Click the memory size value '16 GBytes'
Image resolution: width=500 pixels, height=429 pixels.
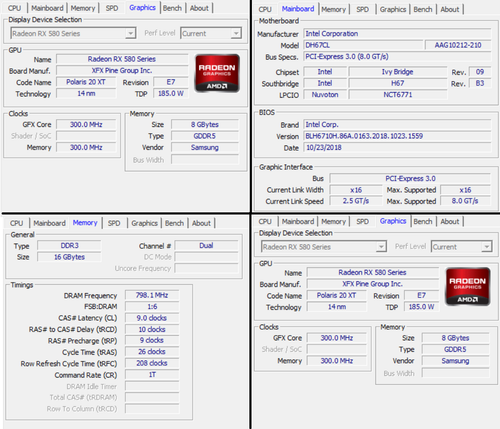[x=69, y=257]
